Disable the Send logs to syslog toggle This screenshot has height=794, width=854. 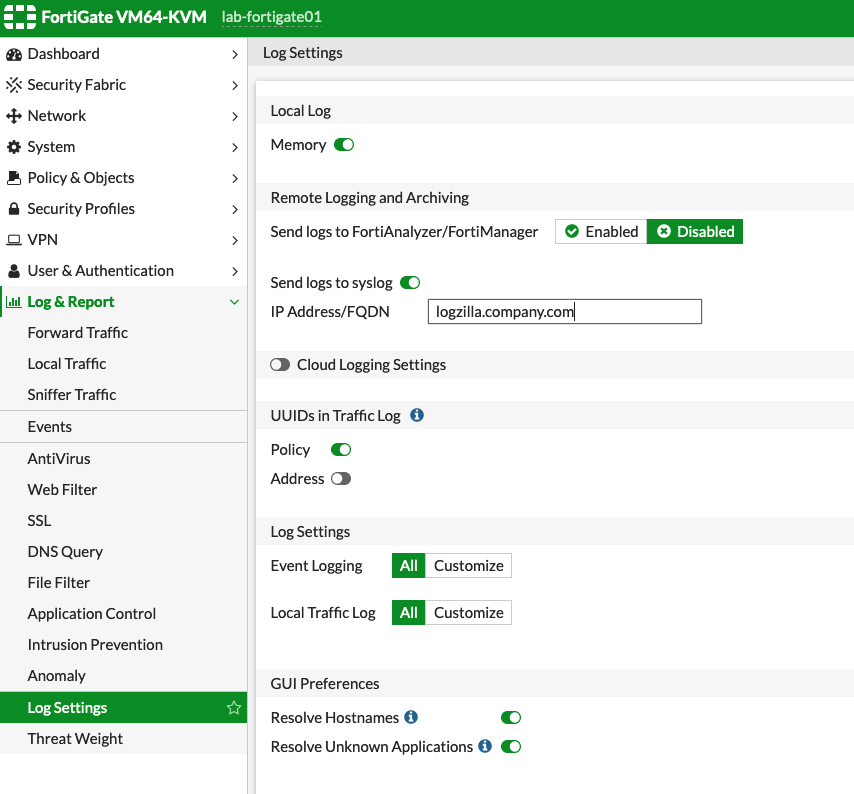[410, 283]
